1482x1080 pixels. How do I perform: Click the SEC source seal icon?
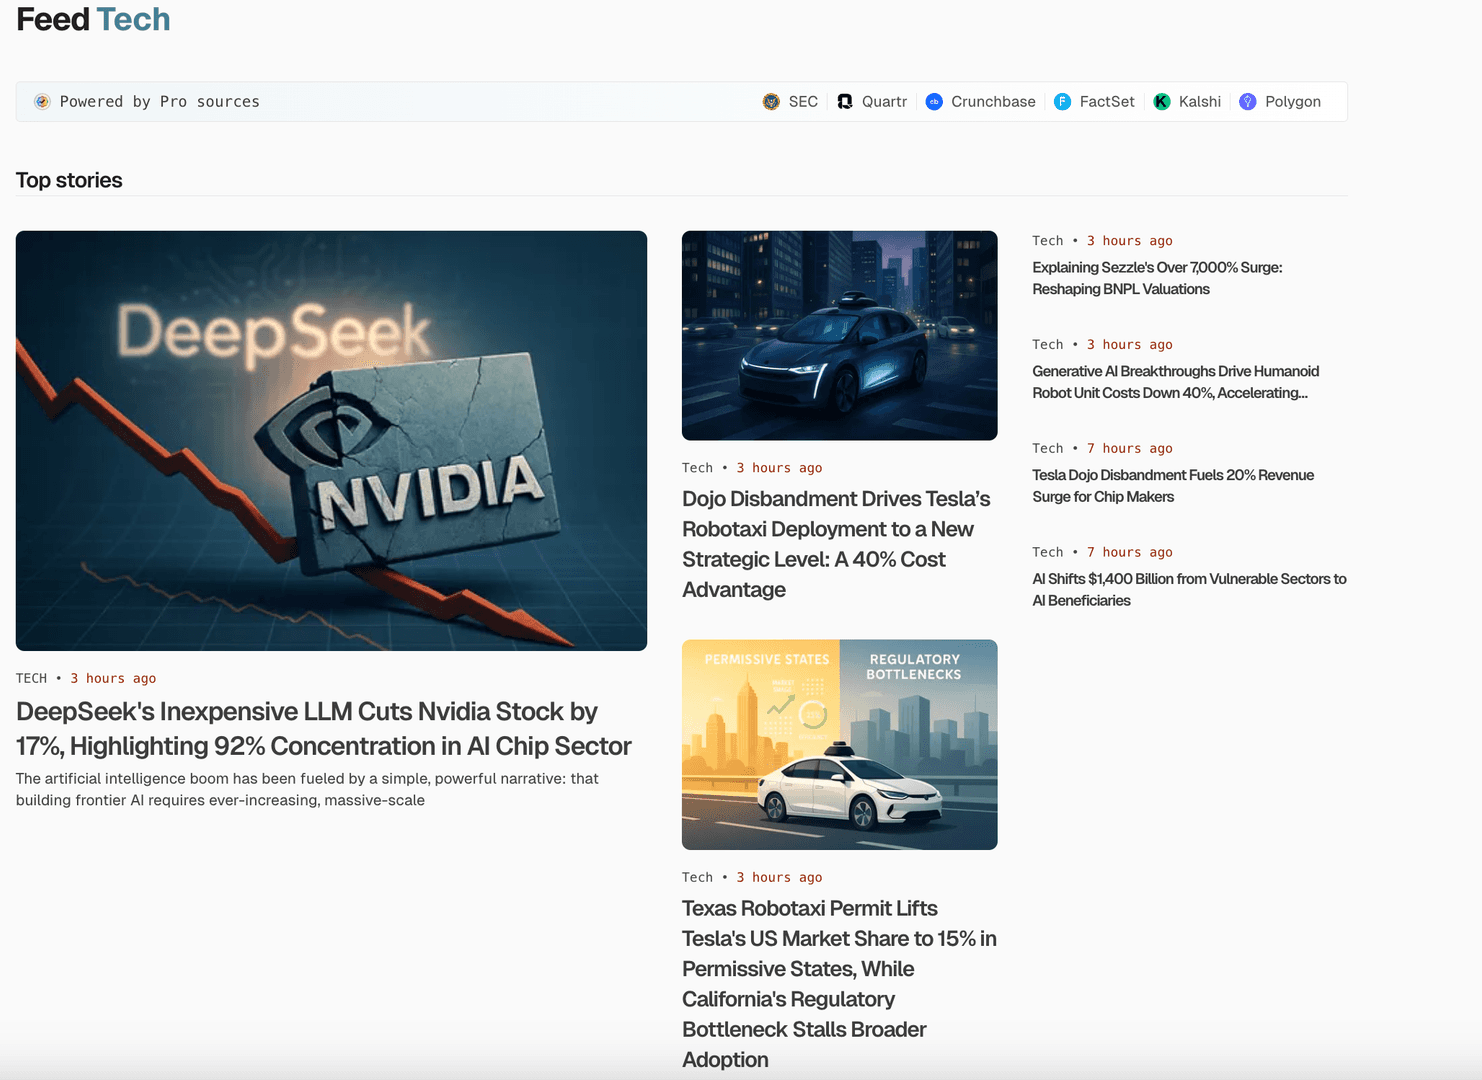pyautogui.click(x=771, y=102)
